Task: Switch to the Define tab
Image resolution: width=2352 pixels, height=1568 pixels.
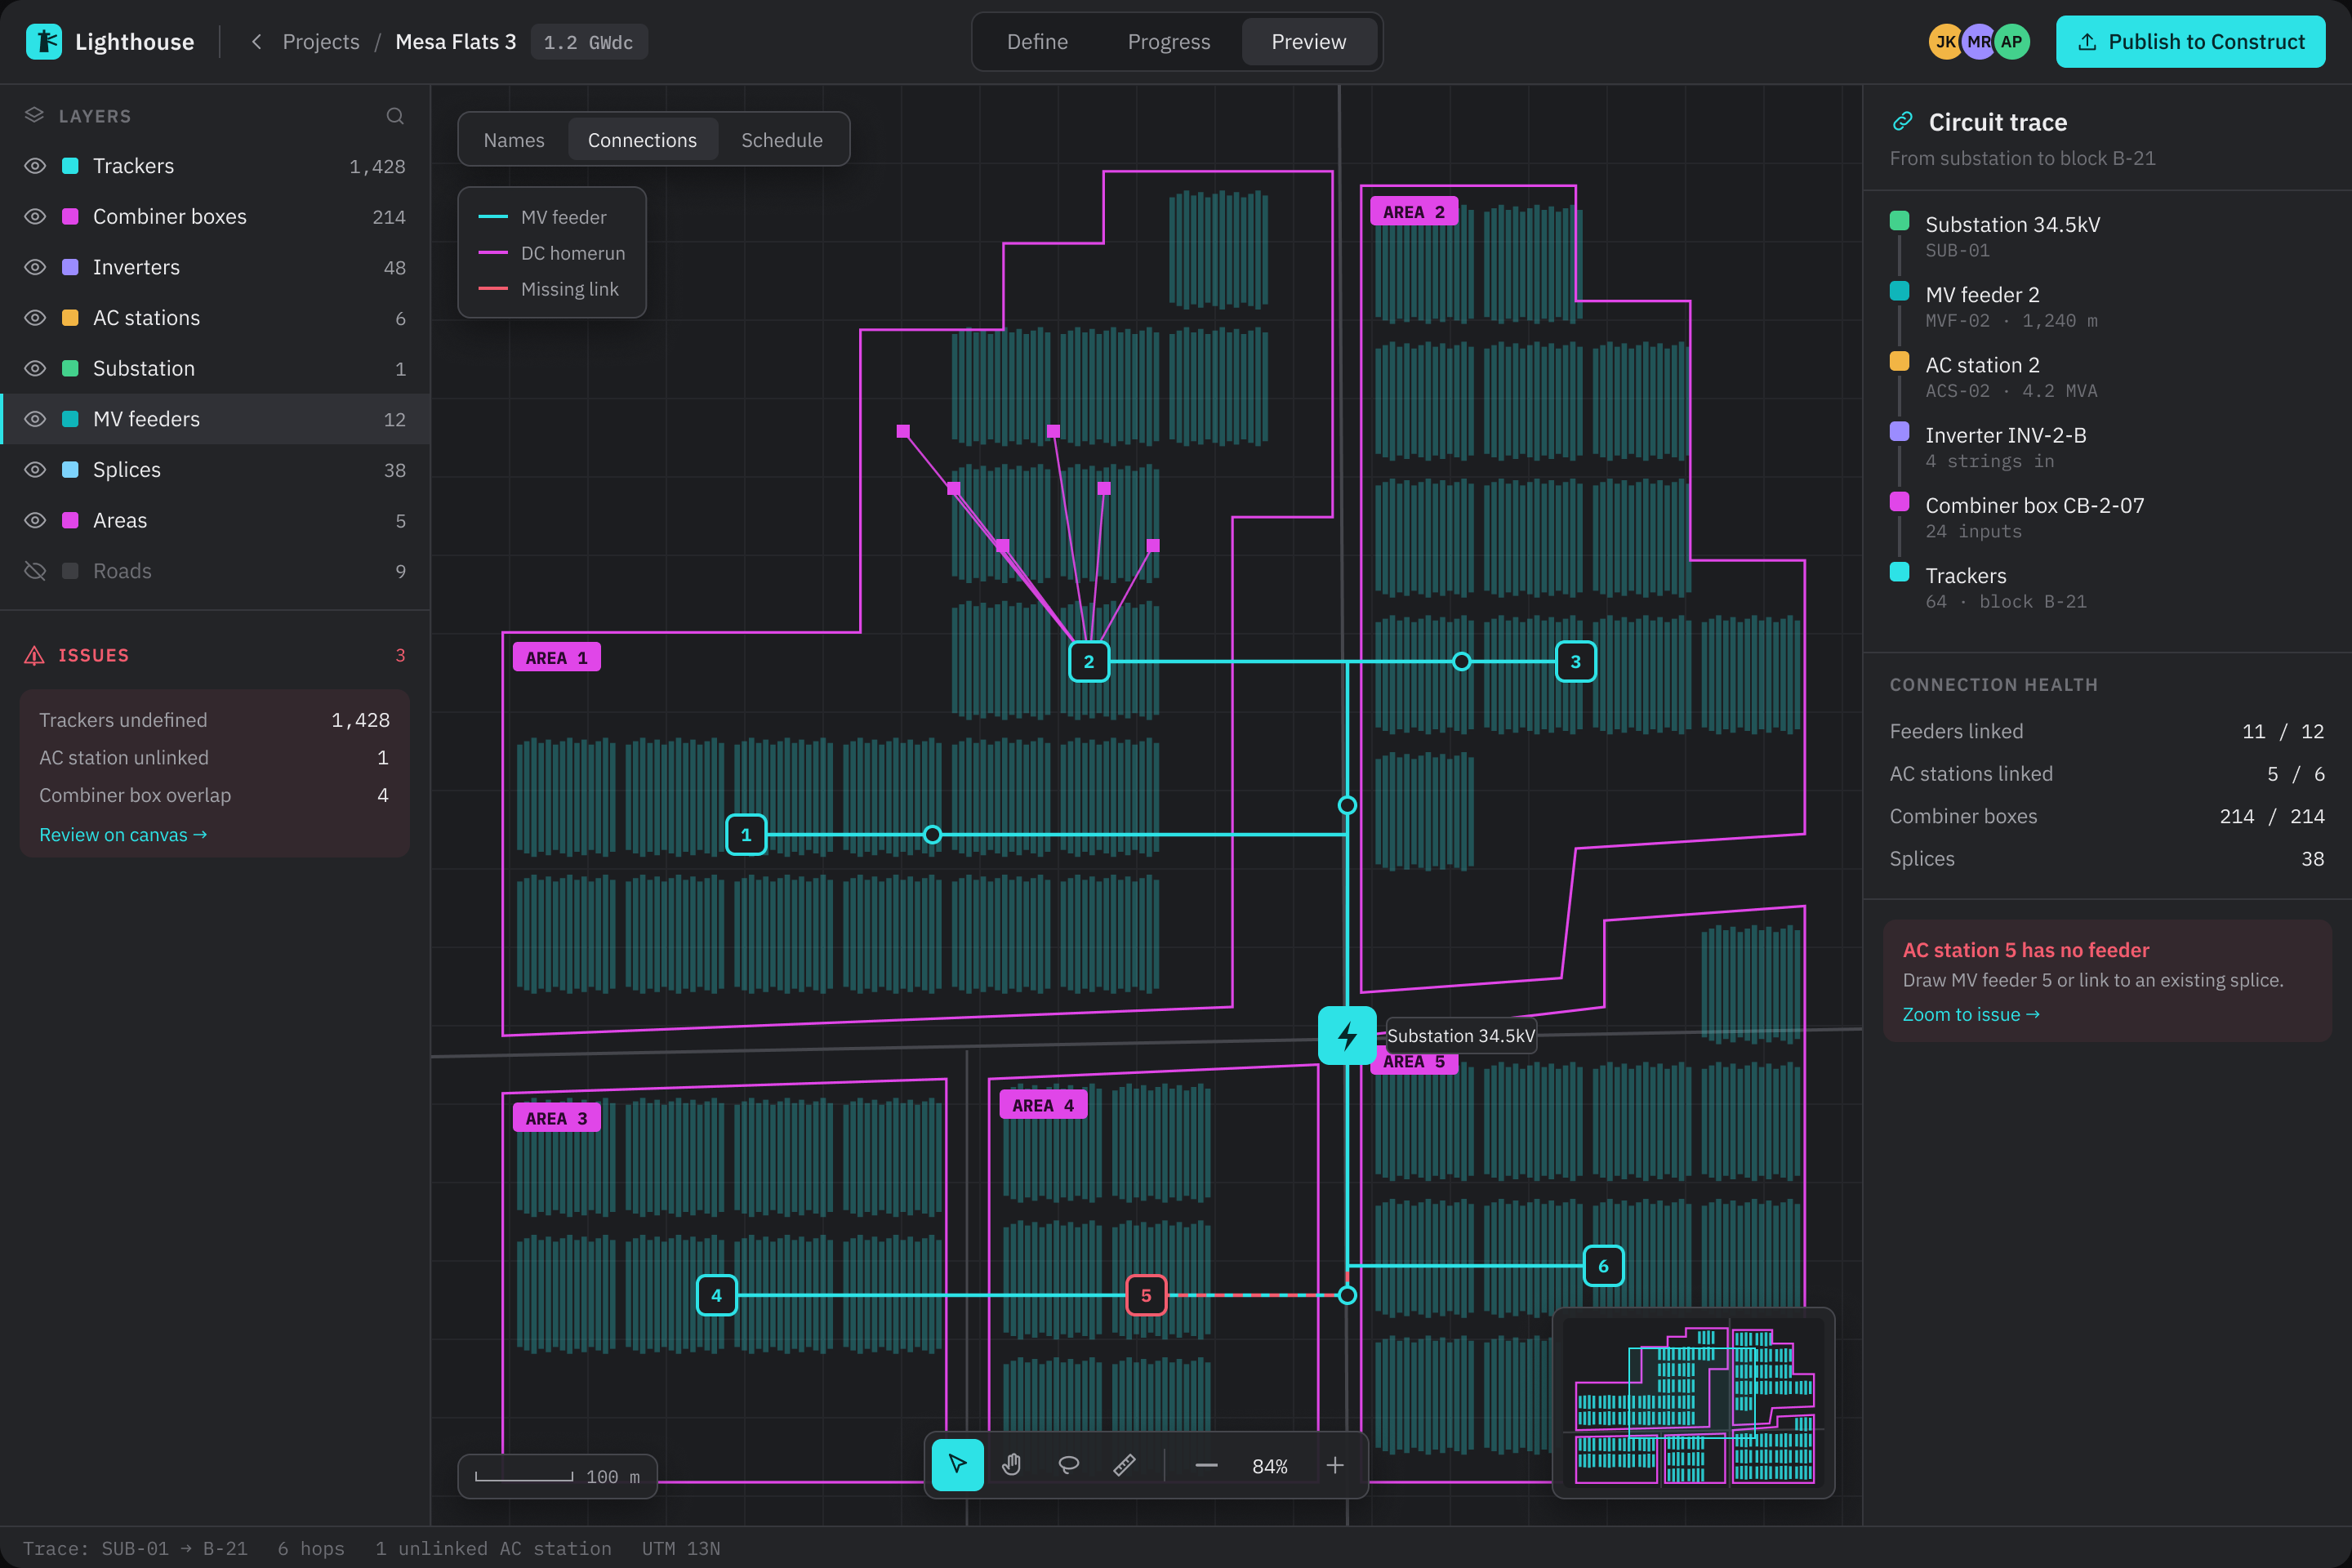Action: [1037, 42]
